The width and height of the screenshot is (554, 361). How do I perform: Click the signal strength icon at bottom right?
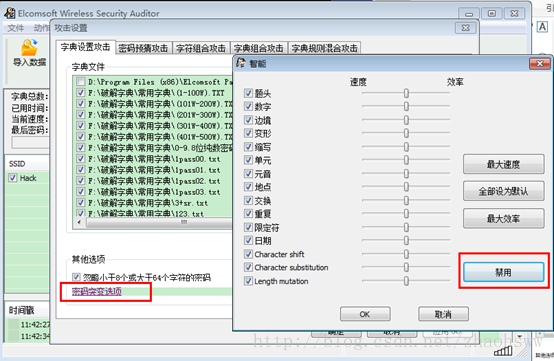(503, 350)
